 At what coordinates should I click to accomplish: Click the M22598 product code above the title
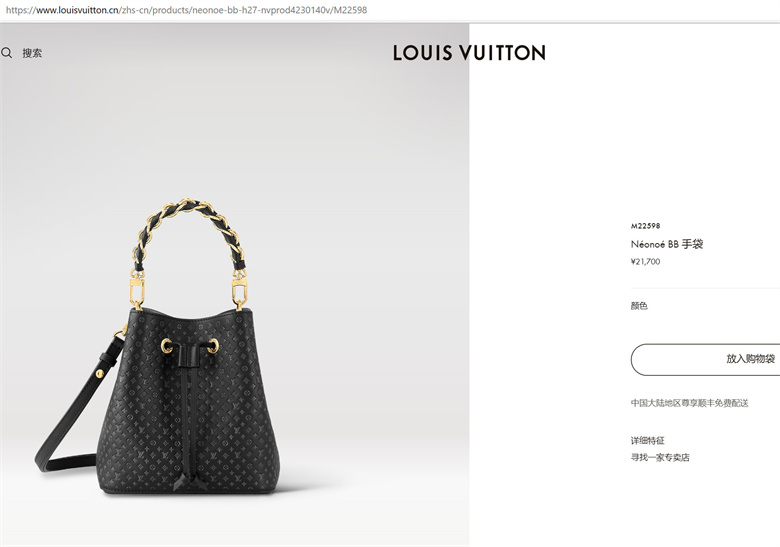point(645,226)
